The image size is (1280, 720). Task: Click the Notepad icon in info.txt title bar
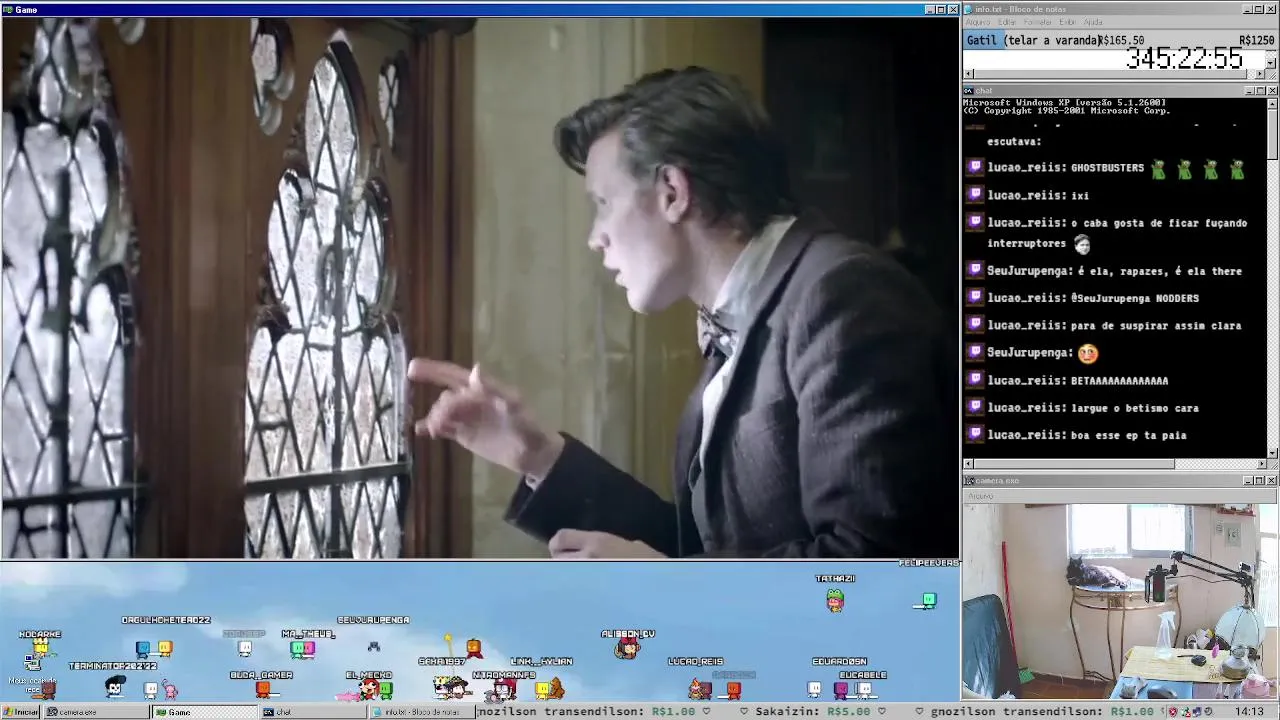968,9
